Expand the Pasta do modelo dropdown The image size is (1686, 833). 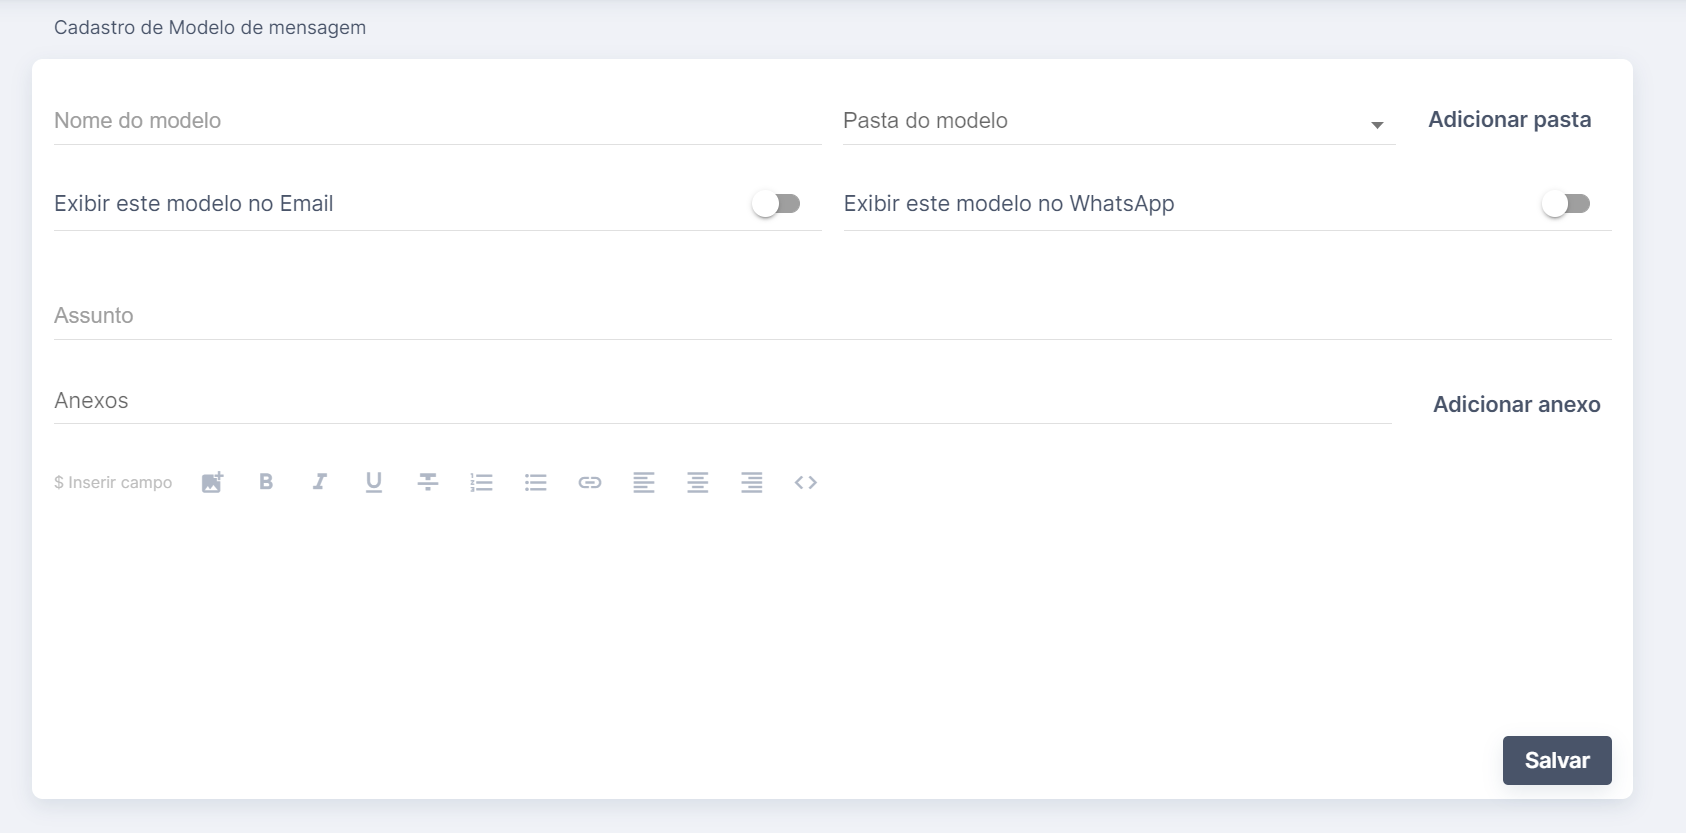pos(1118,122)
